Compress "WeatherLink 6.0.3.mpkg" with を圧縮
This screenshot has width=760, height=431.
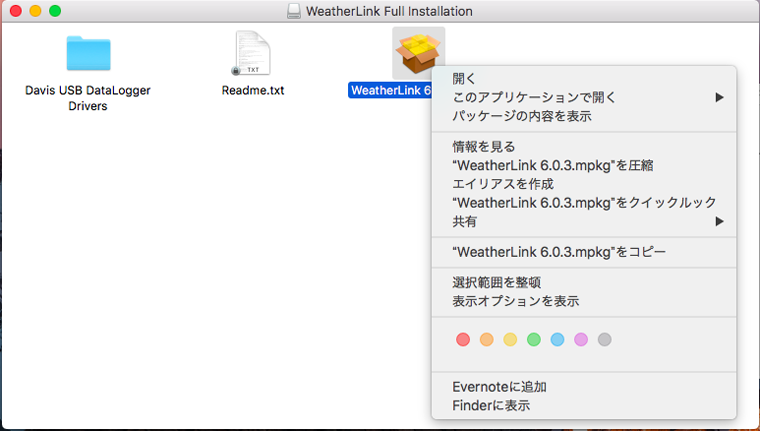tap(584, 165)
